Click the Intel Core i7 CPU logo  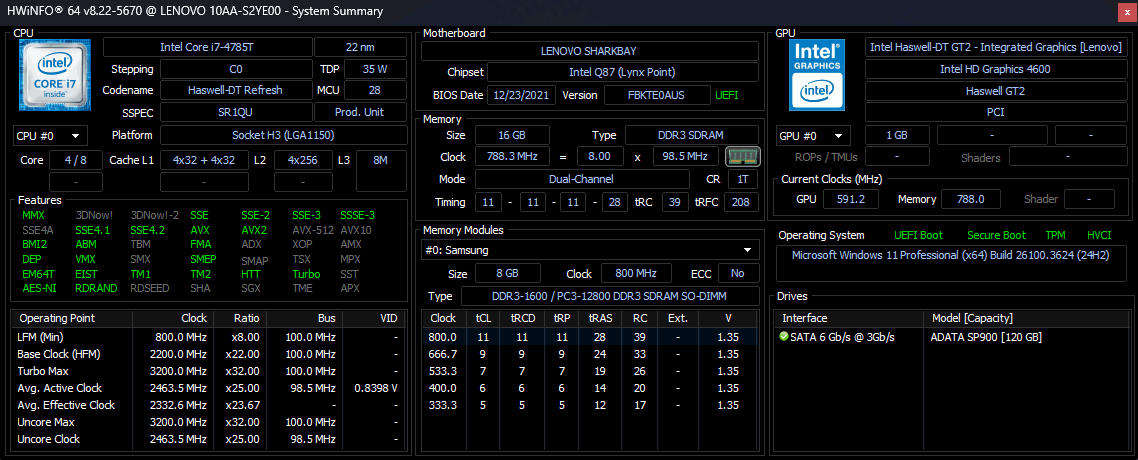pyautogui.click(x=55, y=75)
